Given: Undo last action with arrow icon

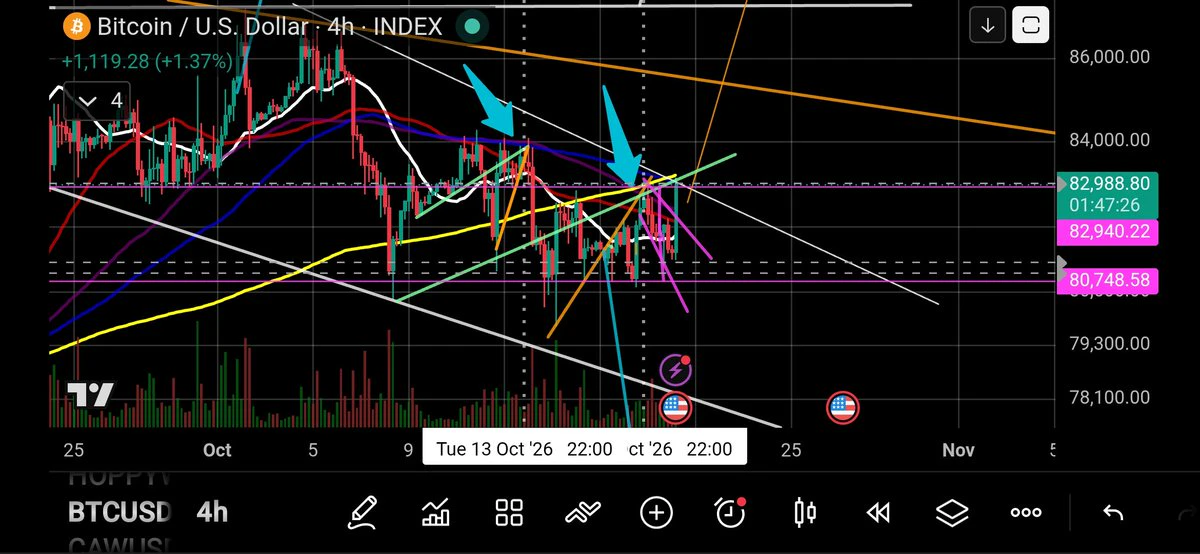Looking at the screenshot, I should [1112, 513].
